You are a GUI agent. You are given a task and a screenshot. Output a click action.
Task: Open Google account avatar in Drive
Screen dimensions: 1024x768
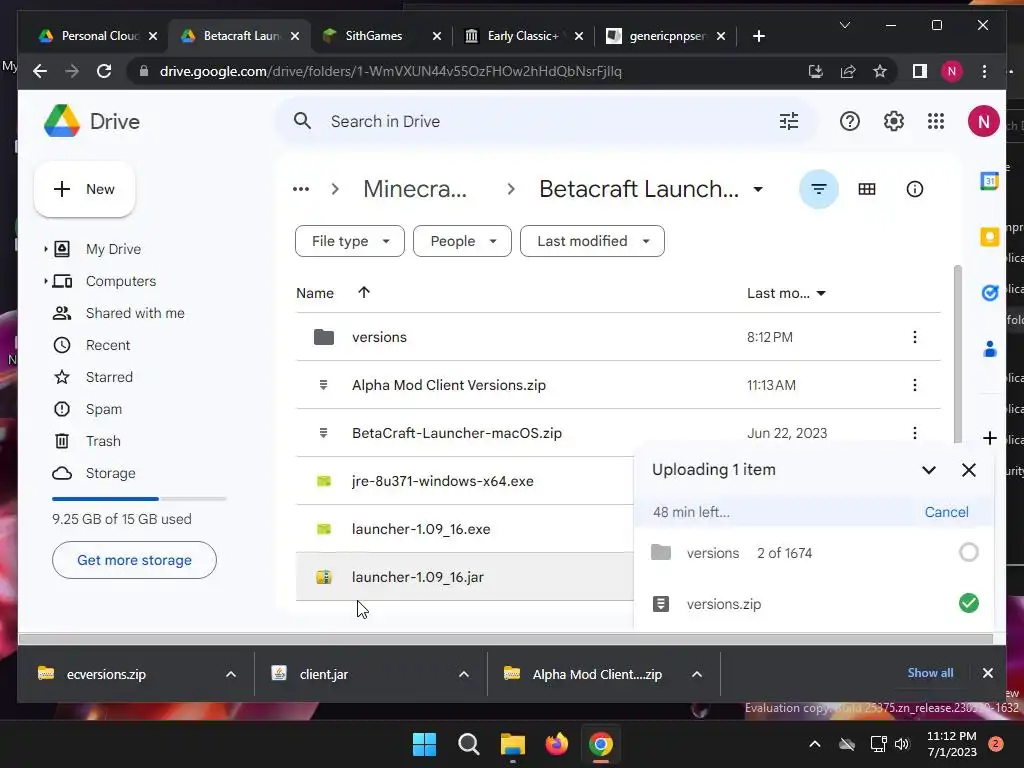click(984, 121)
